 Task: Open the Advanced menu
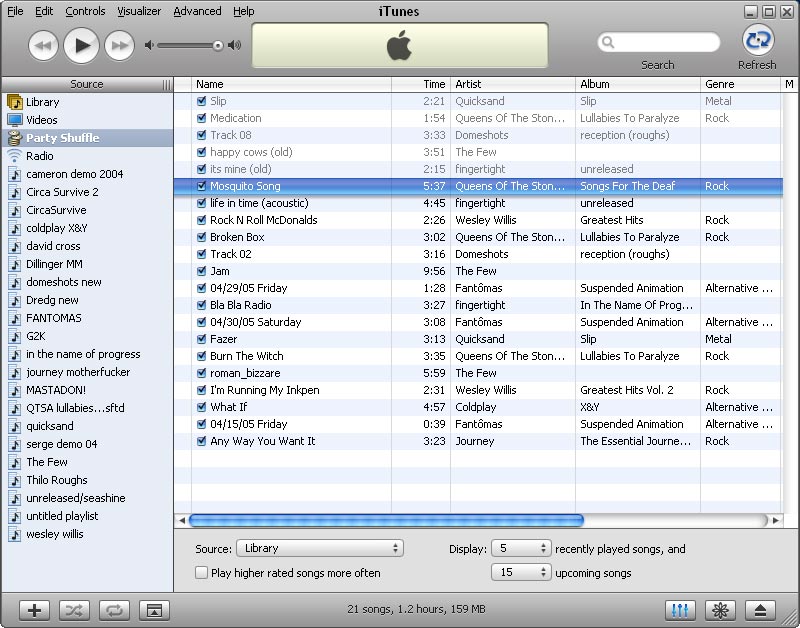(x=197, y=11)
